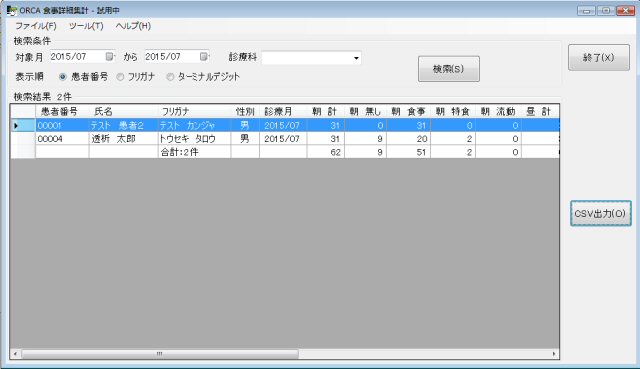Open the ツール(T) menu
The height and width of the screenshot is (369, 640).
(86, 26)
